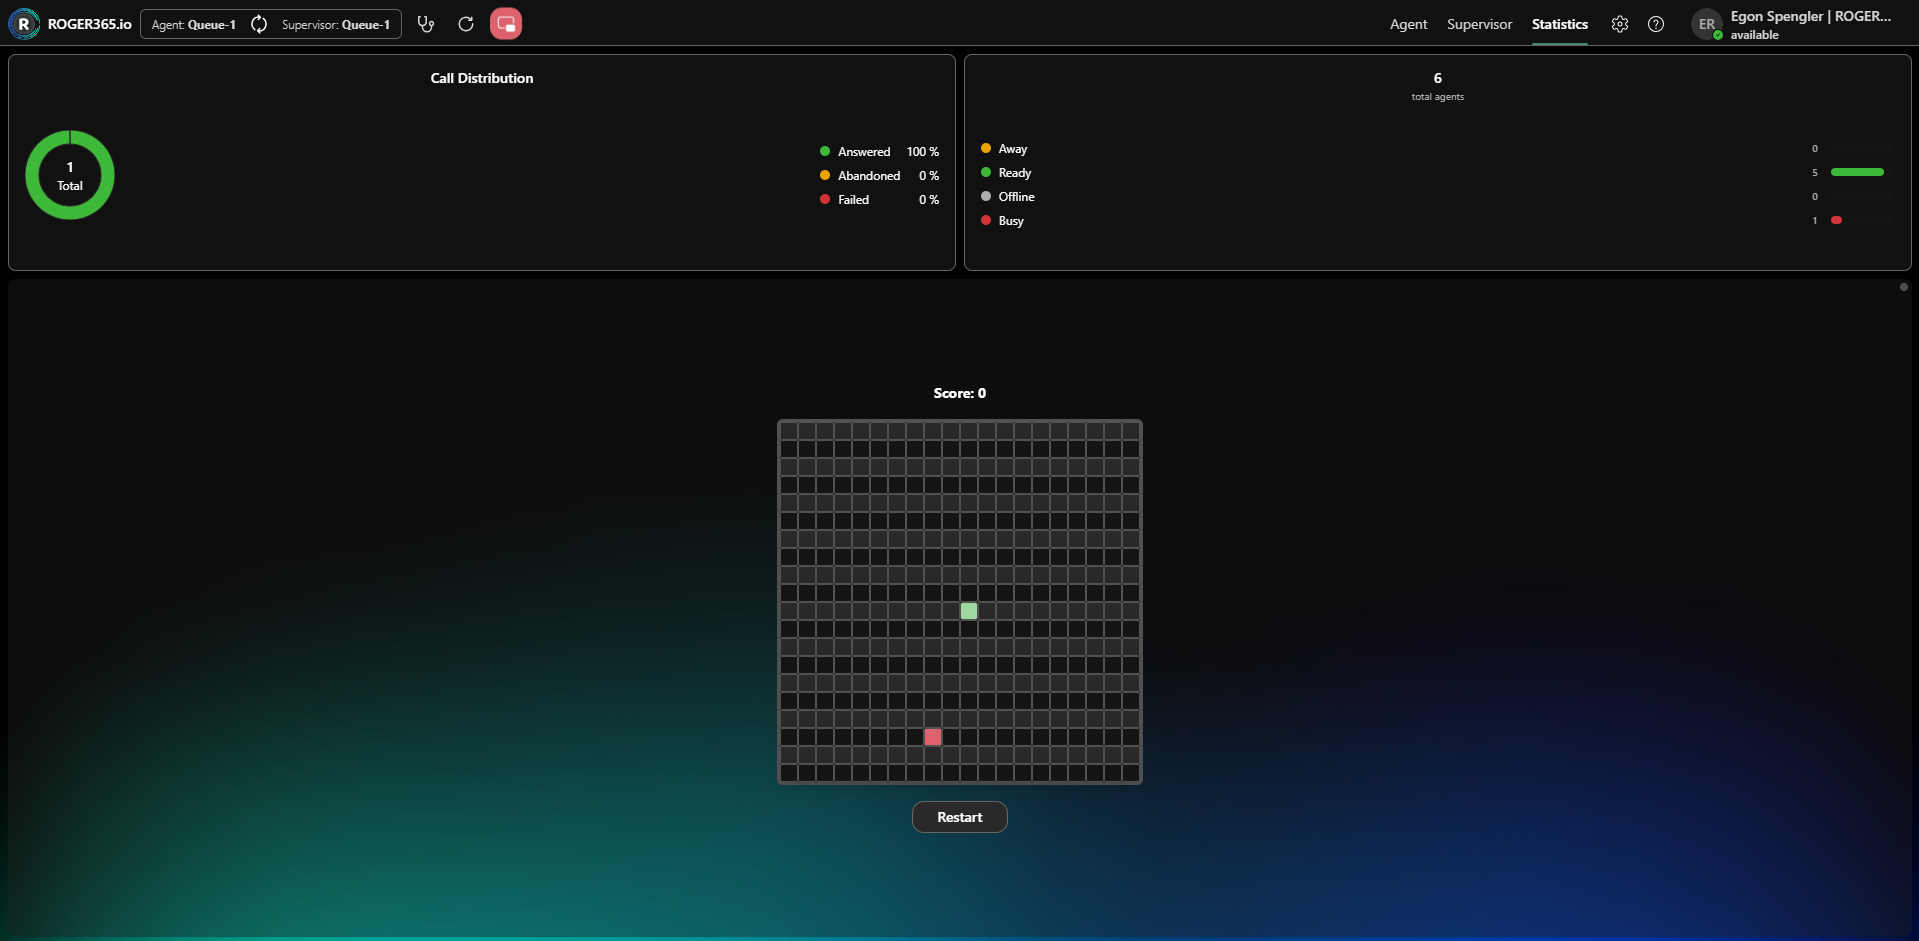Click the red Busy progress bar
Viewport: 1919px width, 941px height.
(1836, 220)
